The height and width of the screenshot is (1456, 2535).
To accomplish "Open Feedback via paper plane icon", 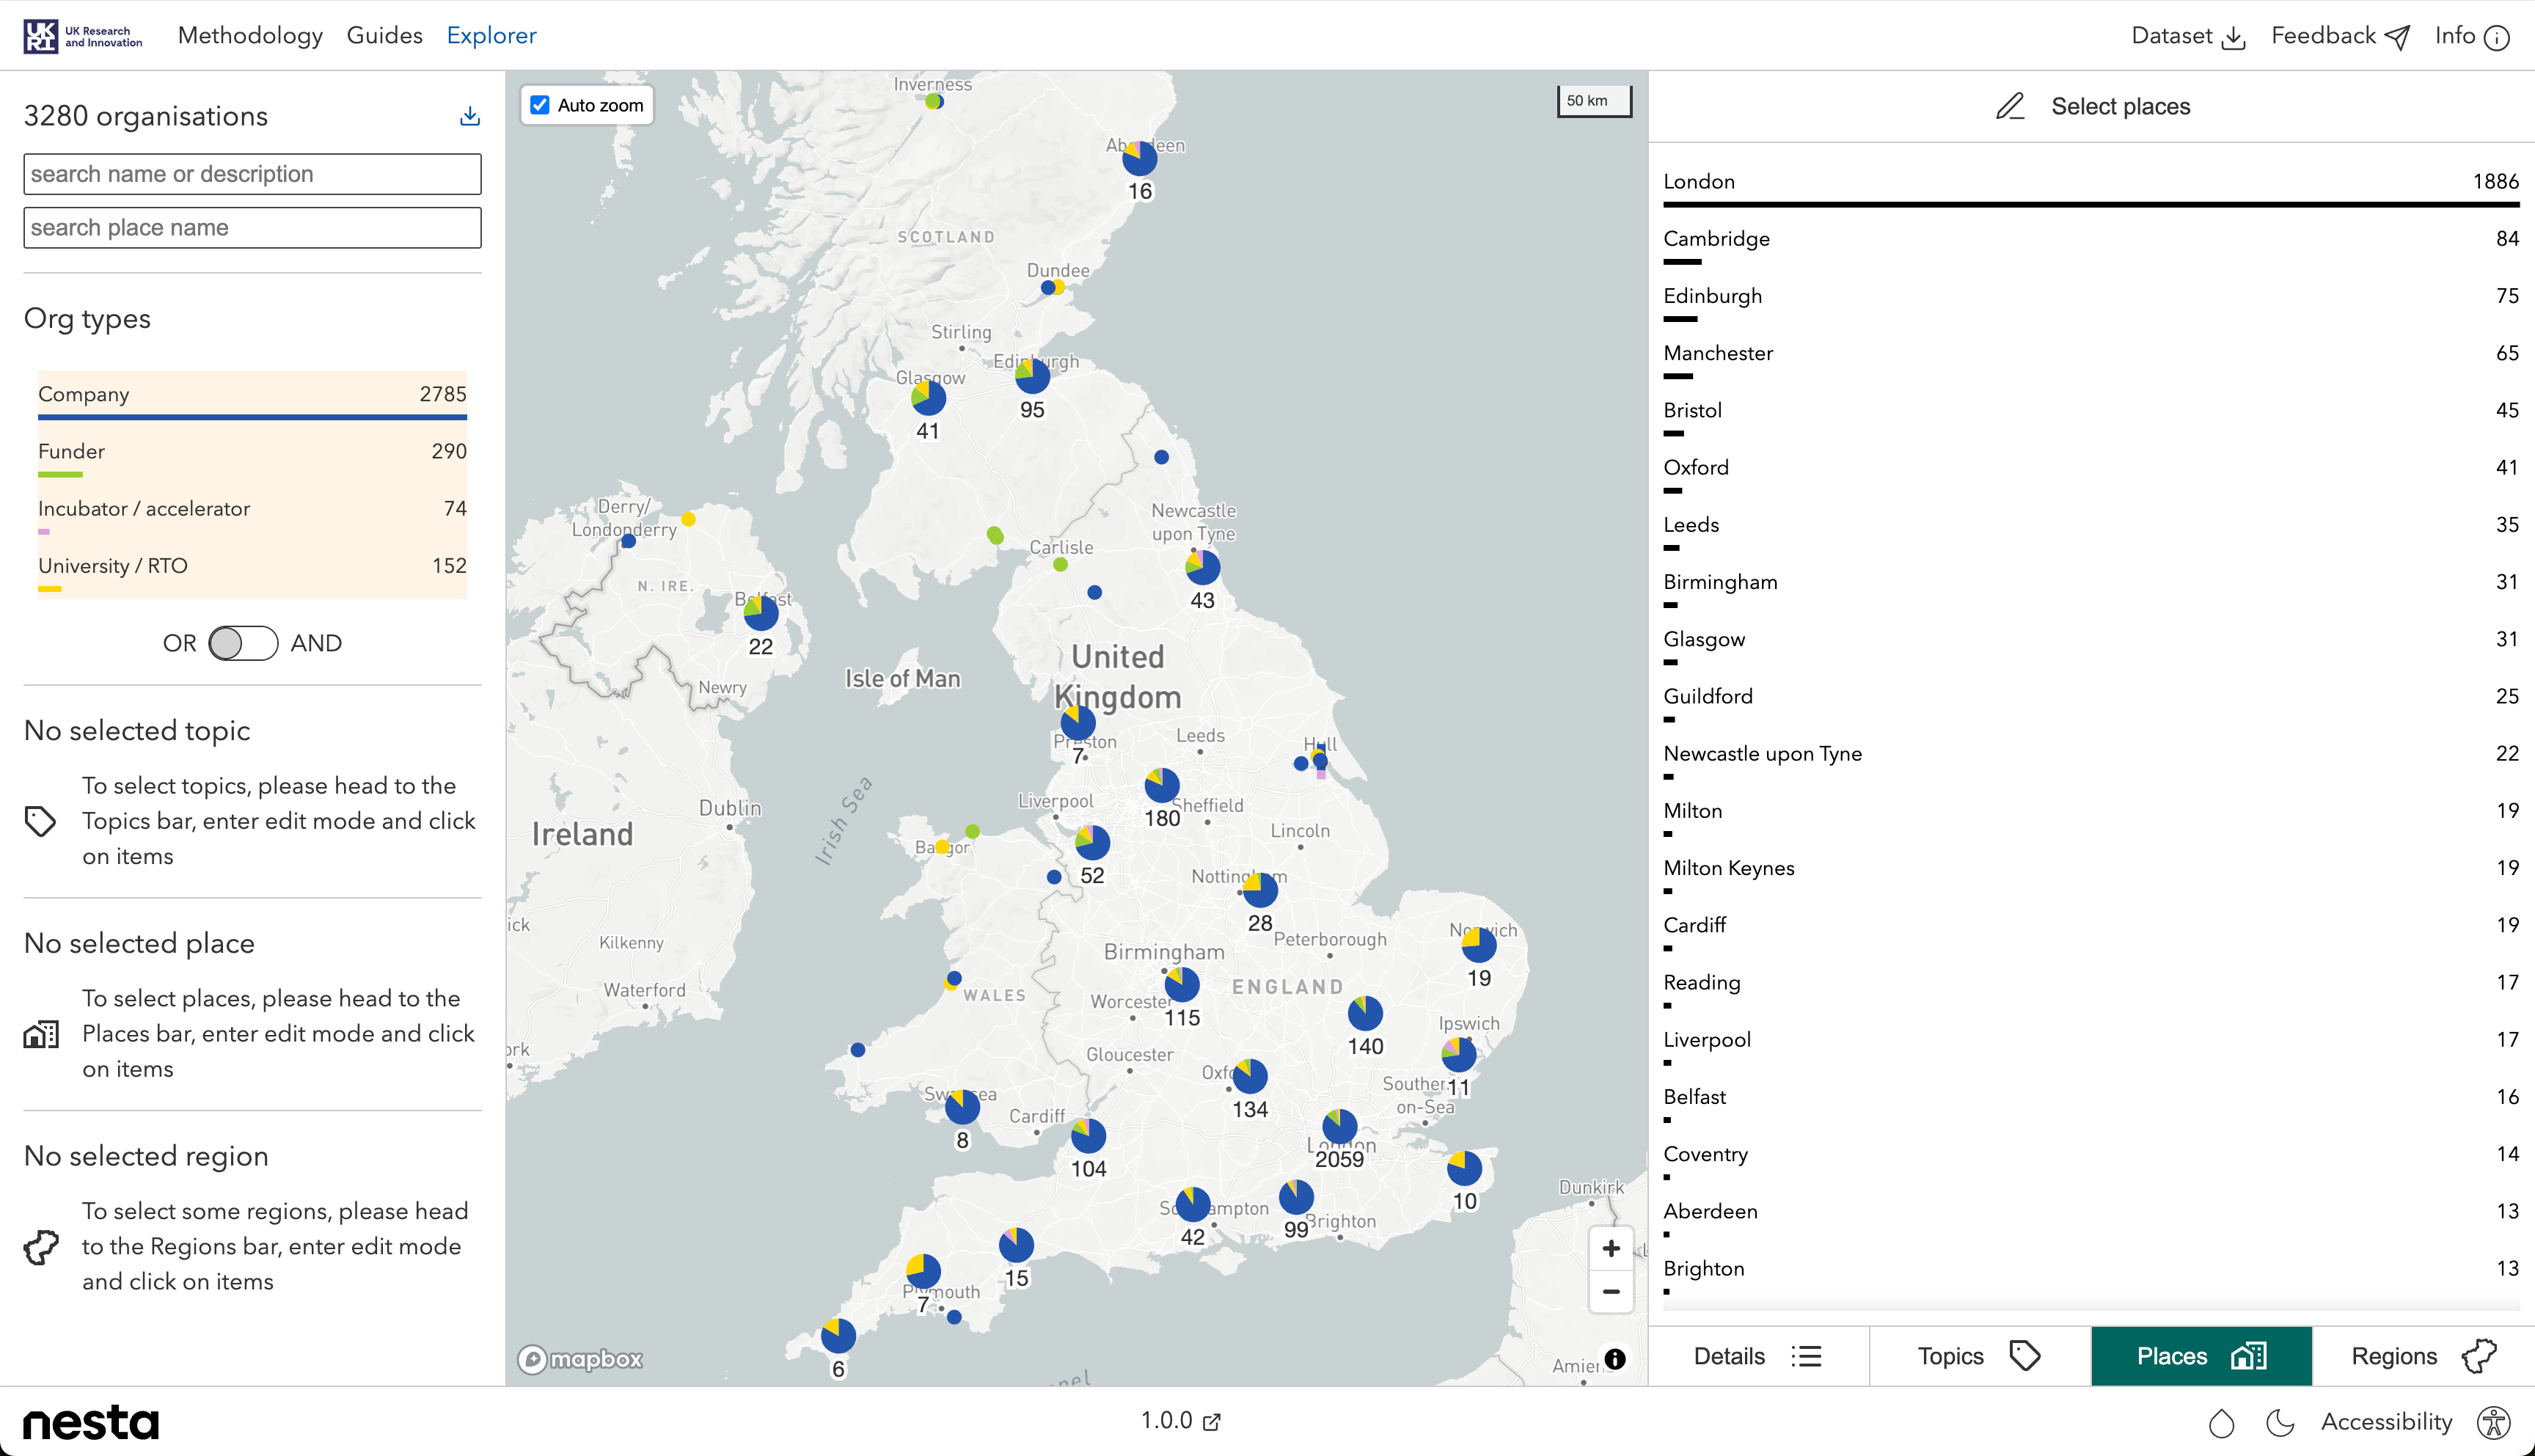I will coord(2397,38).
